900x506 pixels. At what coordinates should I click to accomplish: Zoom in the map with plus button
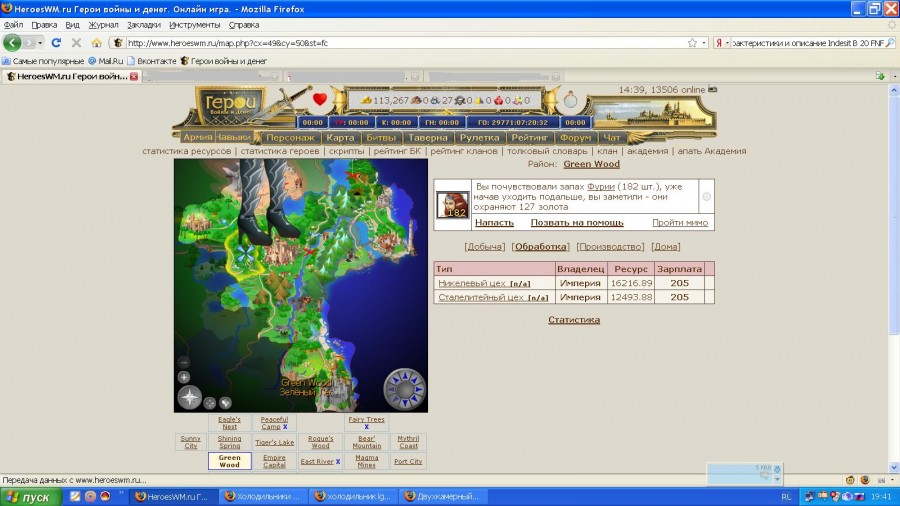tap(184, 377)
